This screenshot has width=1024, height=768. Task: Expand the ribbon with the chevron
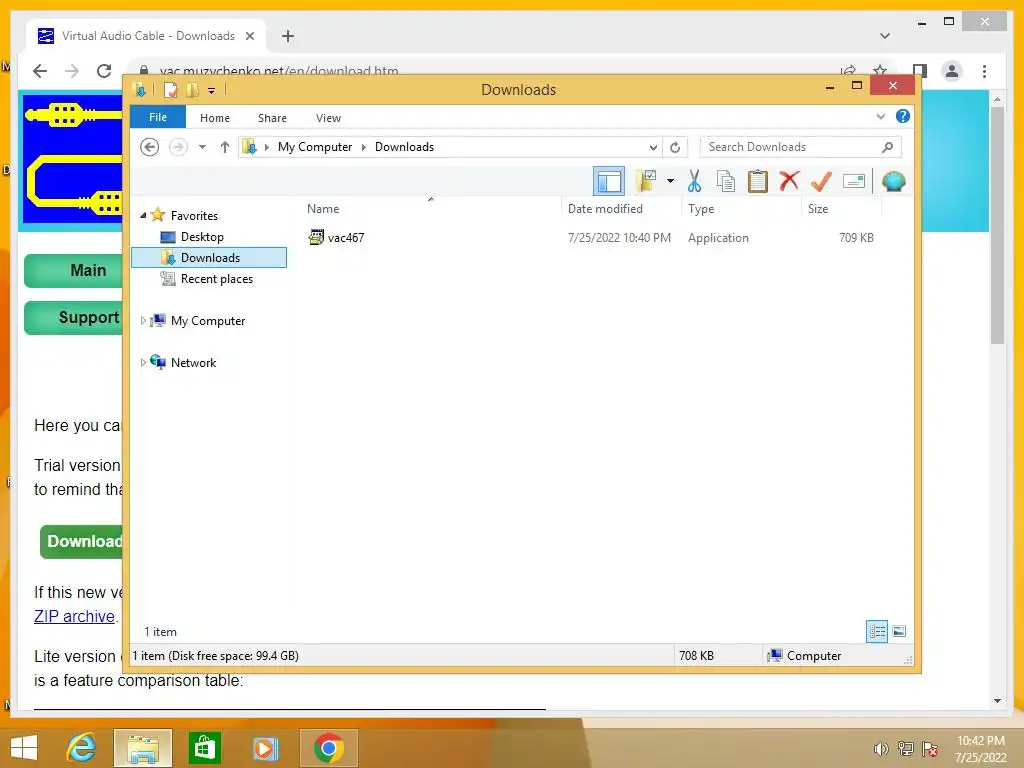point(880,117)
